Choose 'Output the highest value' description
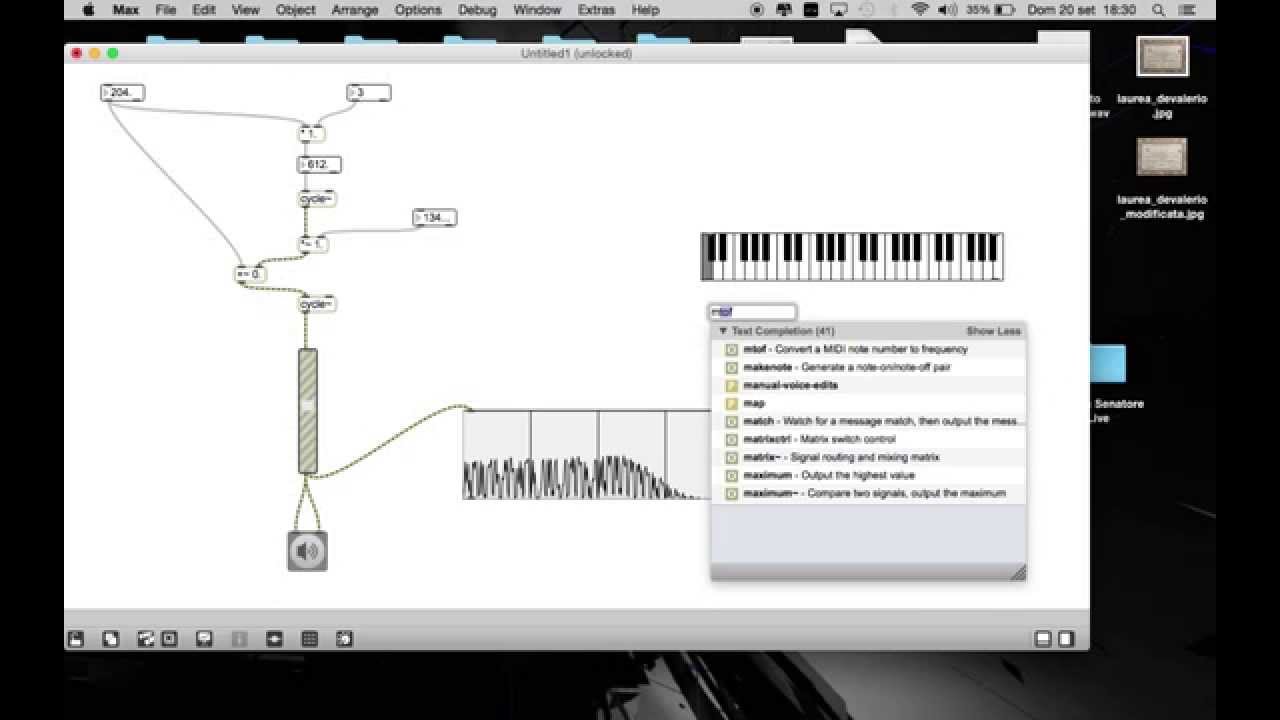 click(858, 476)
